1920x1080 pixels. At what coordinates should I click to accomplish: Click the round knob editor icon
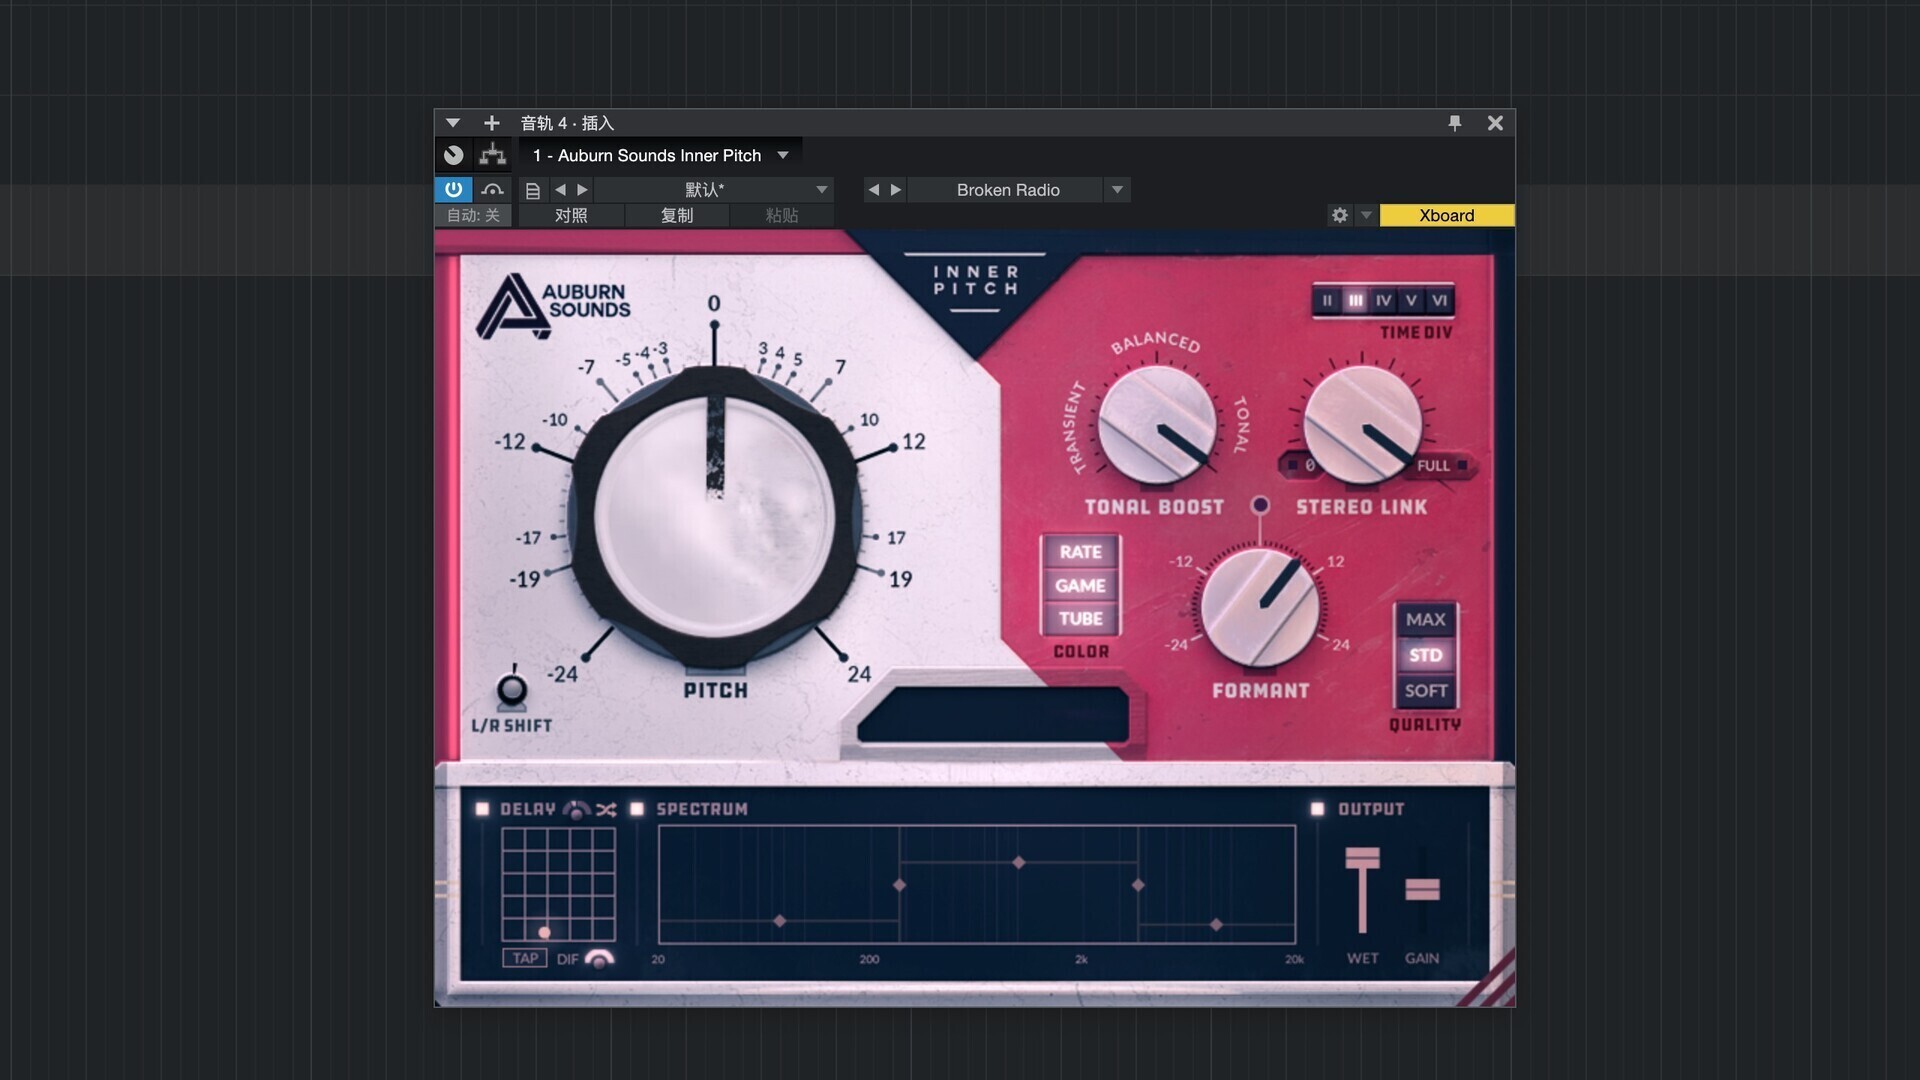click(454, 155)
